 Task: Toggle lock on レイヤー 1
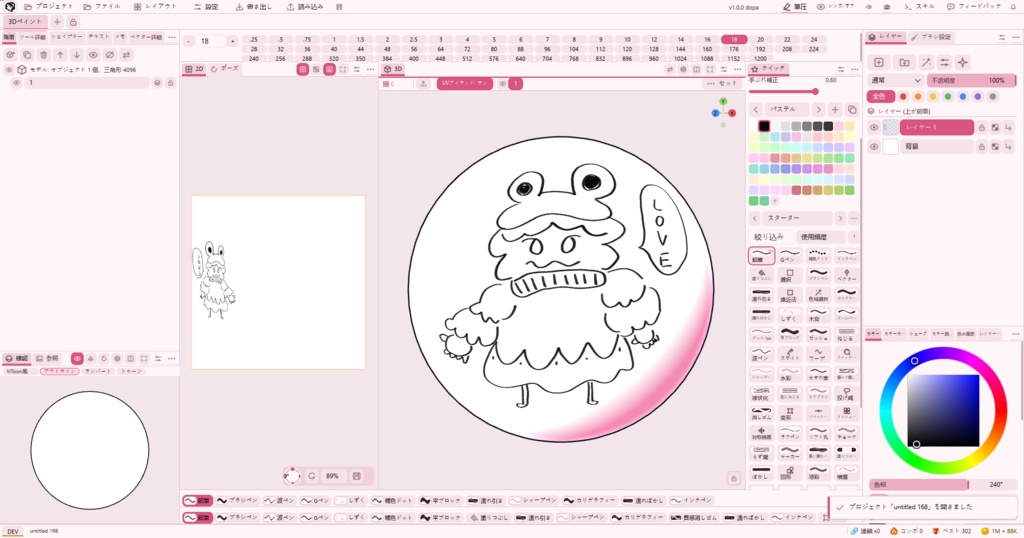[982, 127]
